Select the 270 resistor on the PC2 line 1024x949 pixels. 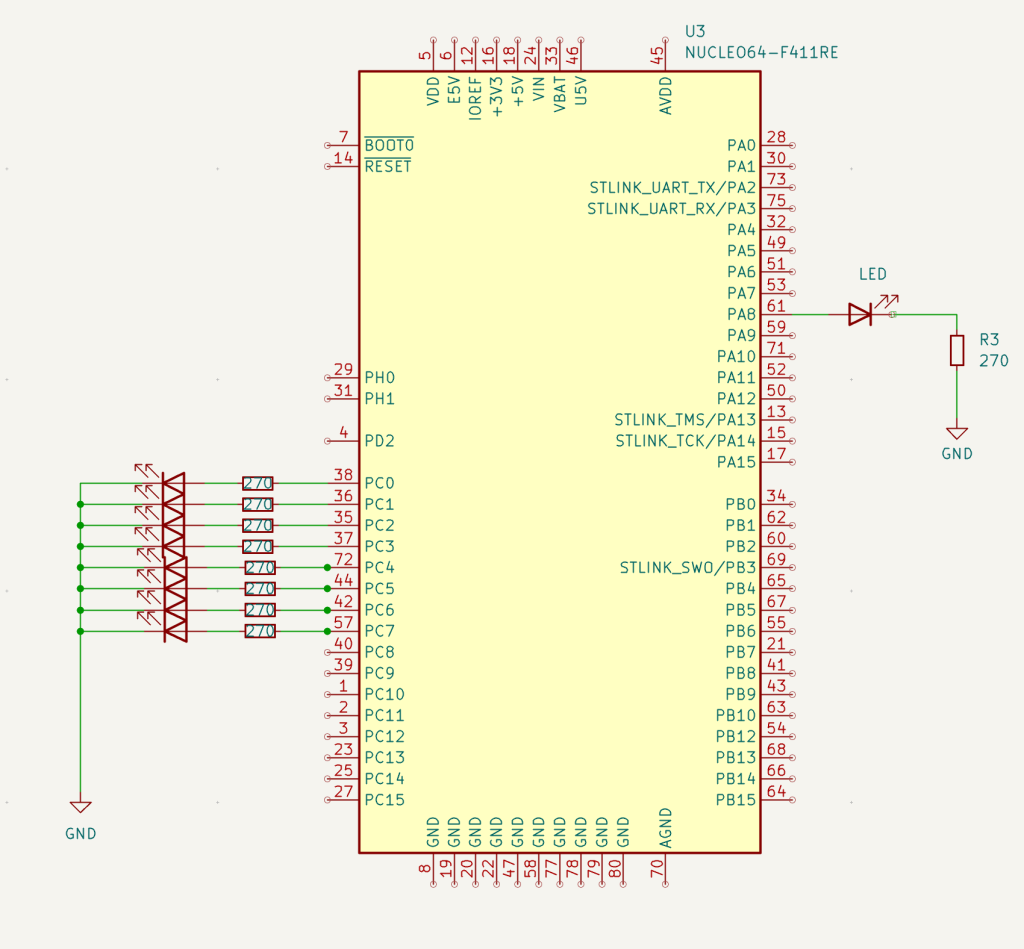click(257, 525)
